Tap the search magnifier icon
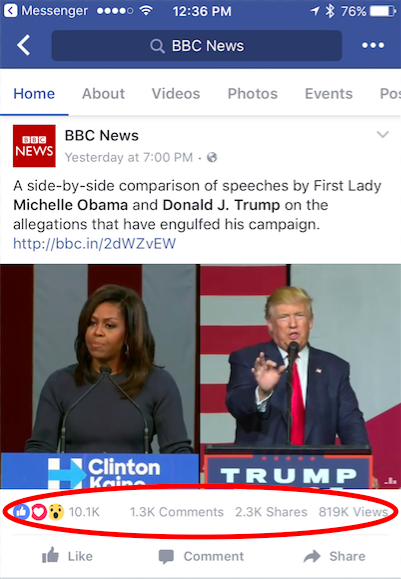 pyautogui.click(x=157, y=46)
